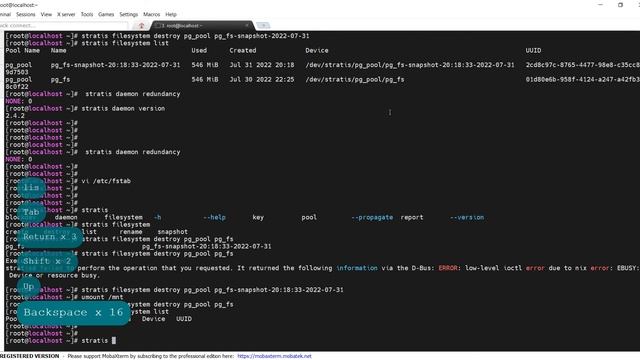Click the 'Used' column header
The height and width of the screenshot is (360, 640).
(199, 51)
